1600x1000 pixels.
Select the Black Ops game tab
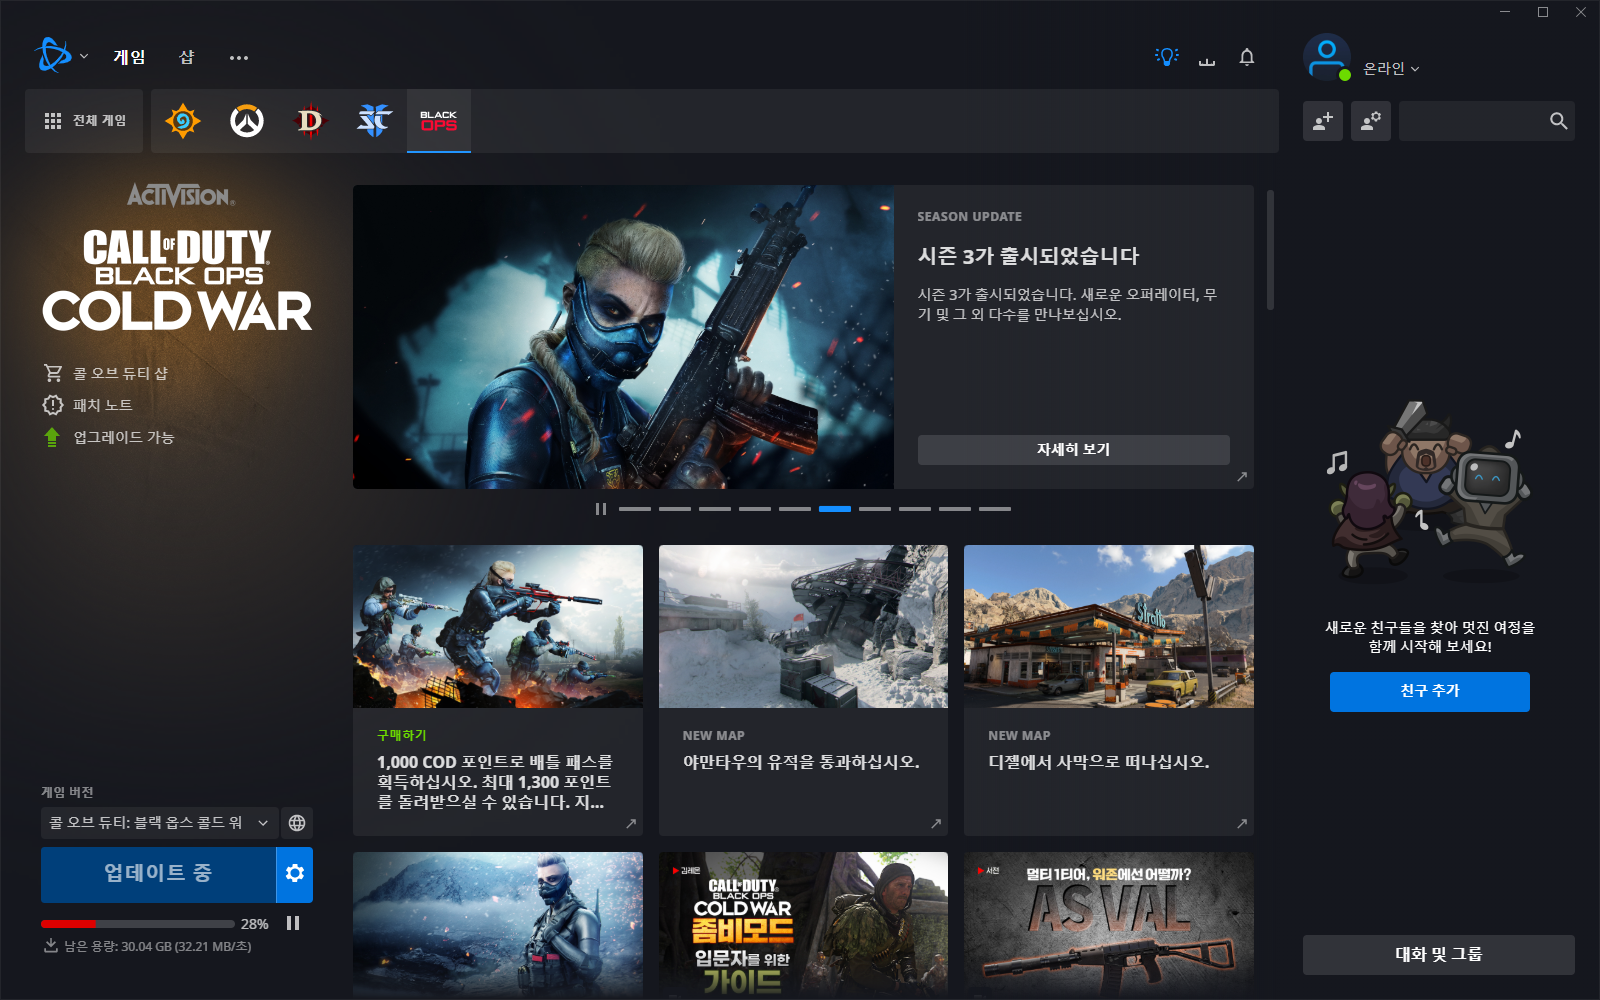tap(439, 121)
